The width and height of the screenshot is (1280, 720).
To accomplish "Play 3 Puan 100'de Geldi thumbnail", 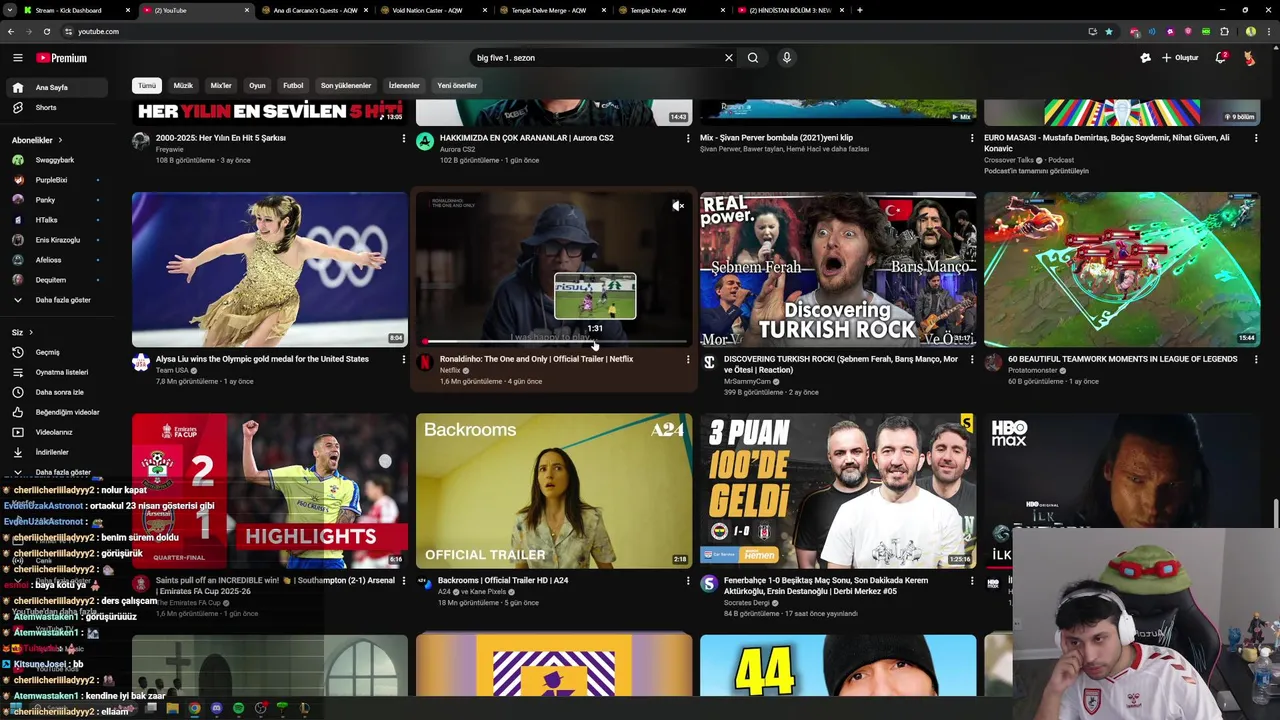I will tap(838, 491).
